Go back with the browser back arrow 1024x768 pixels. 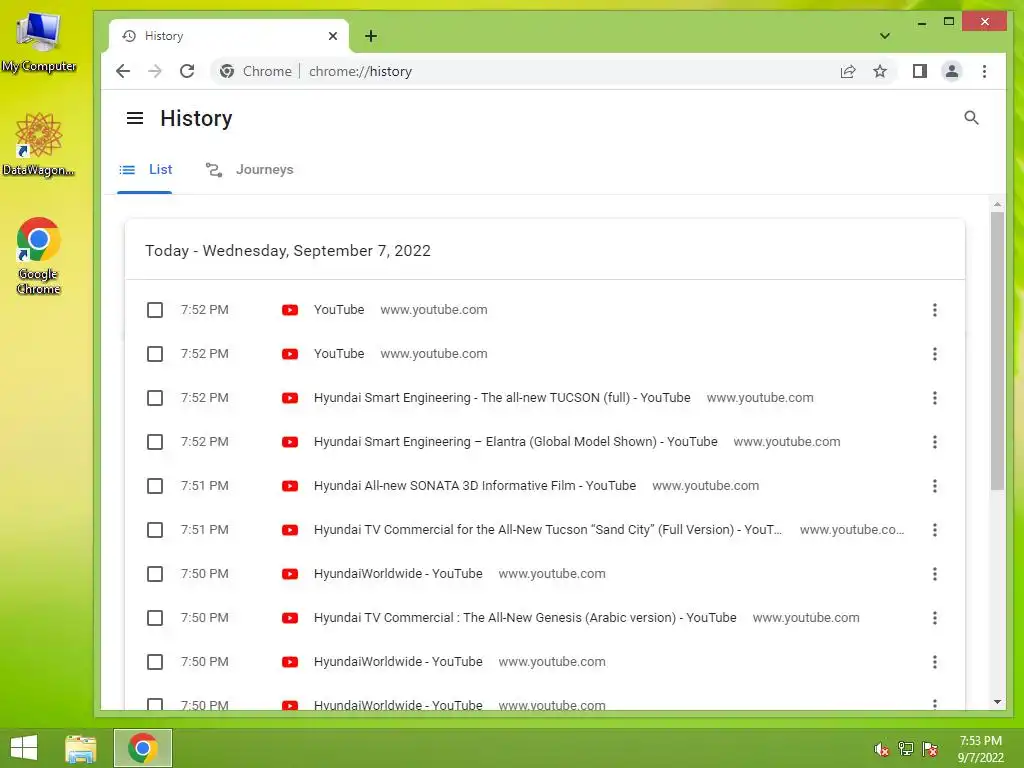pos(123,71)
